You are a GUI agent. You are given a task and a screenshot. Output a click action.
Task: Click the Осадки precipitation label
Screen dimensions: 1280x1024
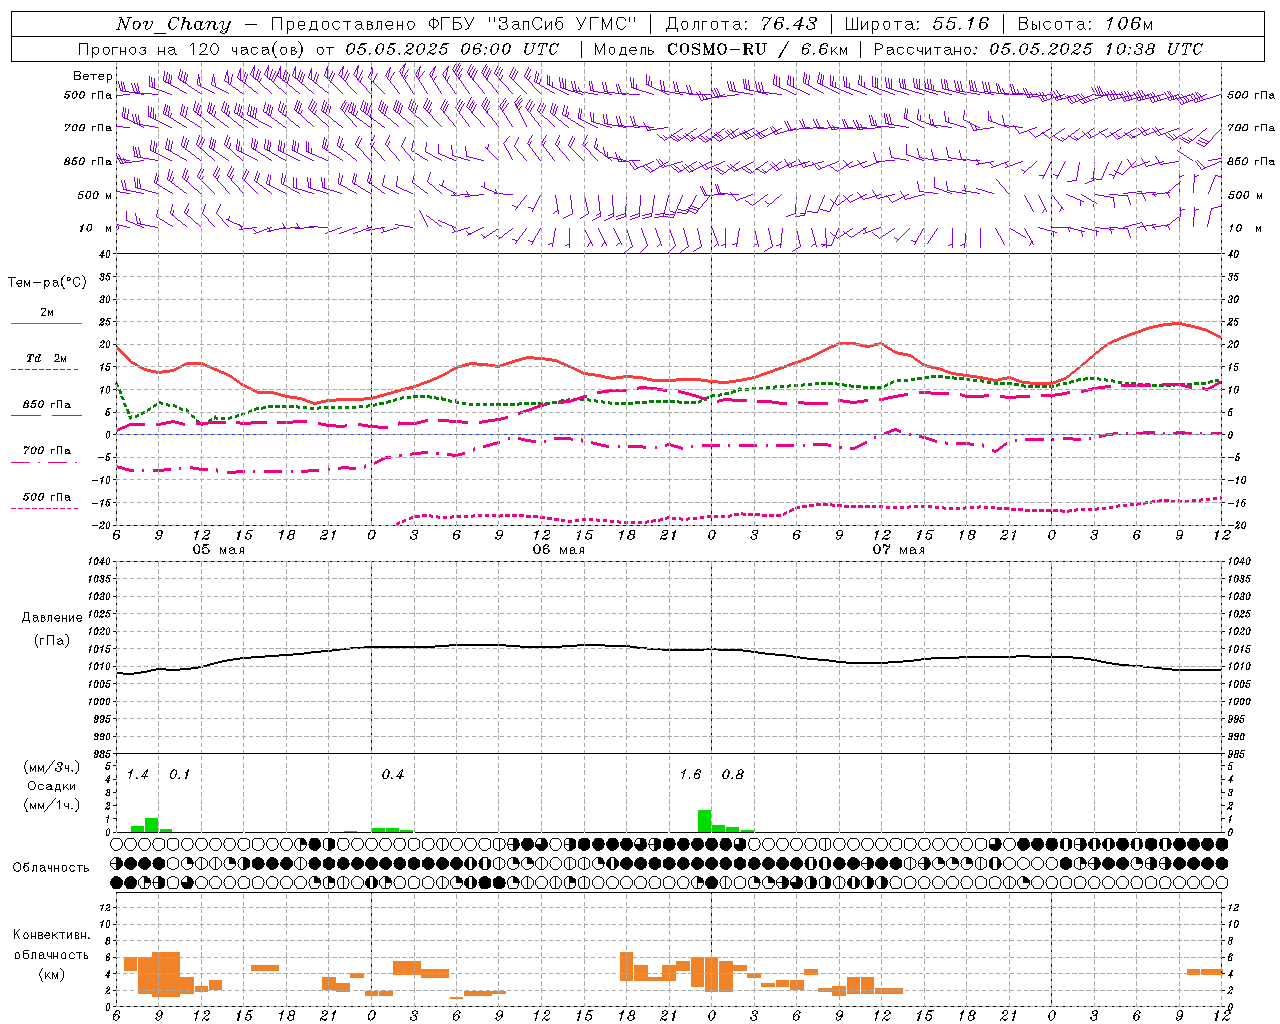pyautogui.click(x=52, y=786)
